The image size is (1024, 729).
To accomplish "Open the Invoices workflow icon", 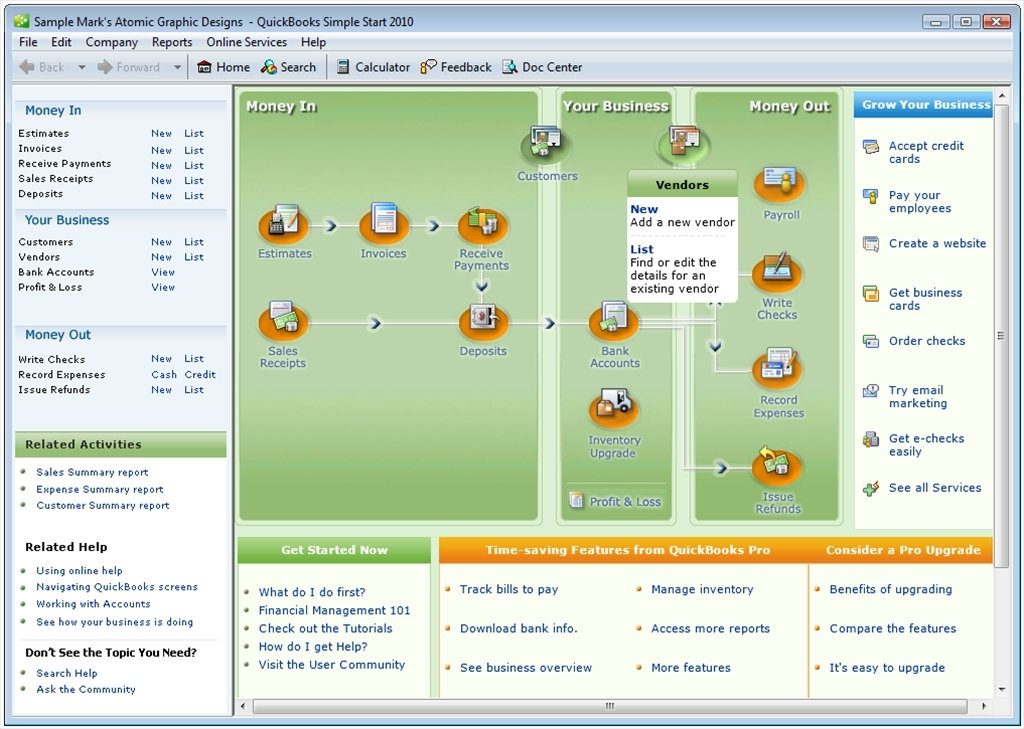I will [384, 223].
